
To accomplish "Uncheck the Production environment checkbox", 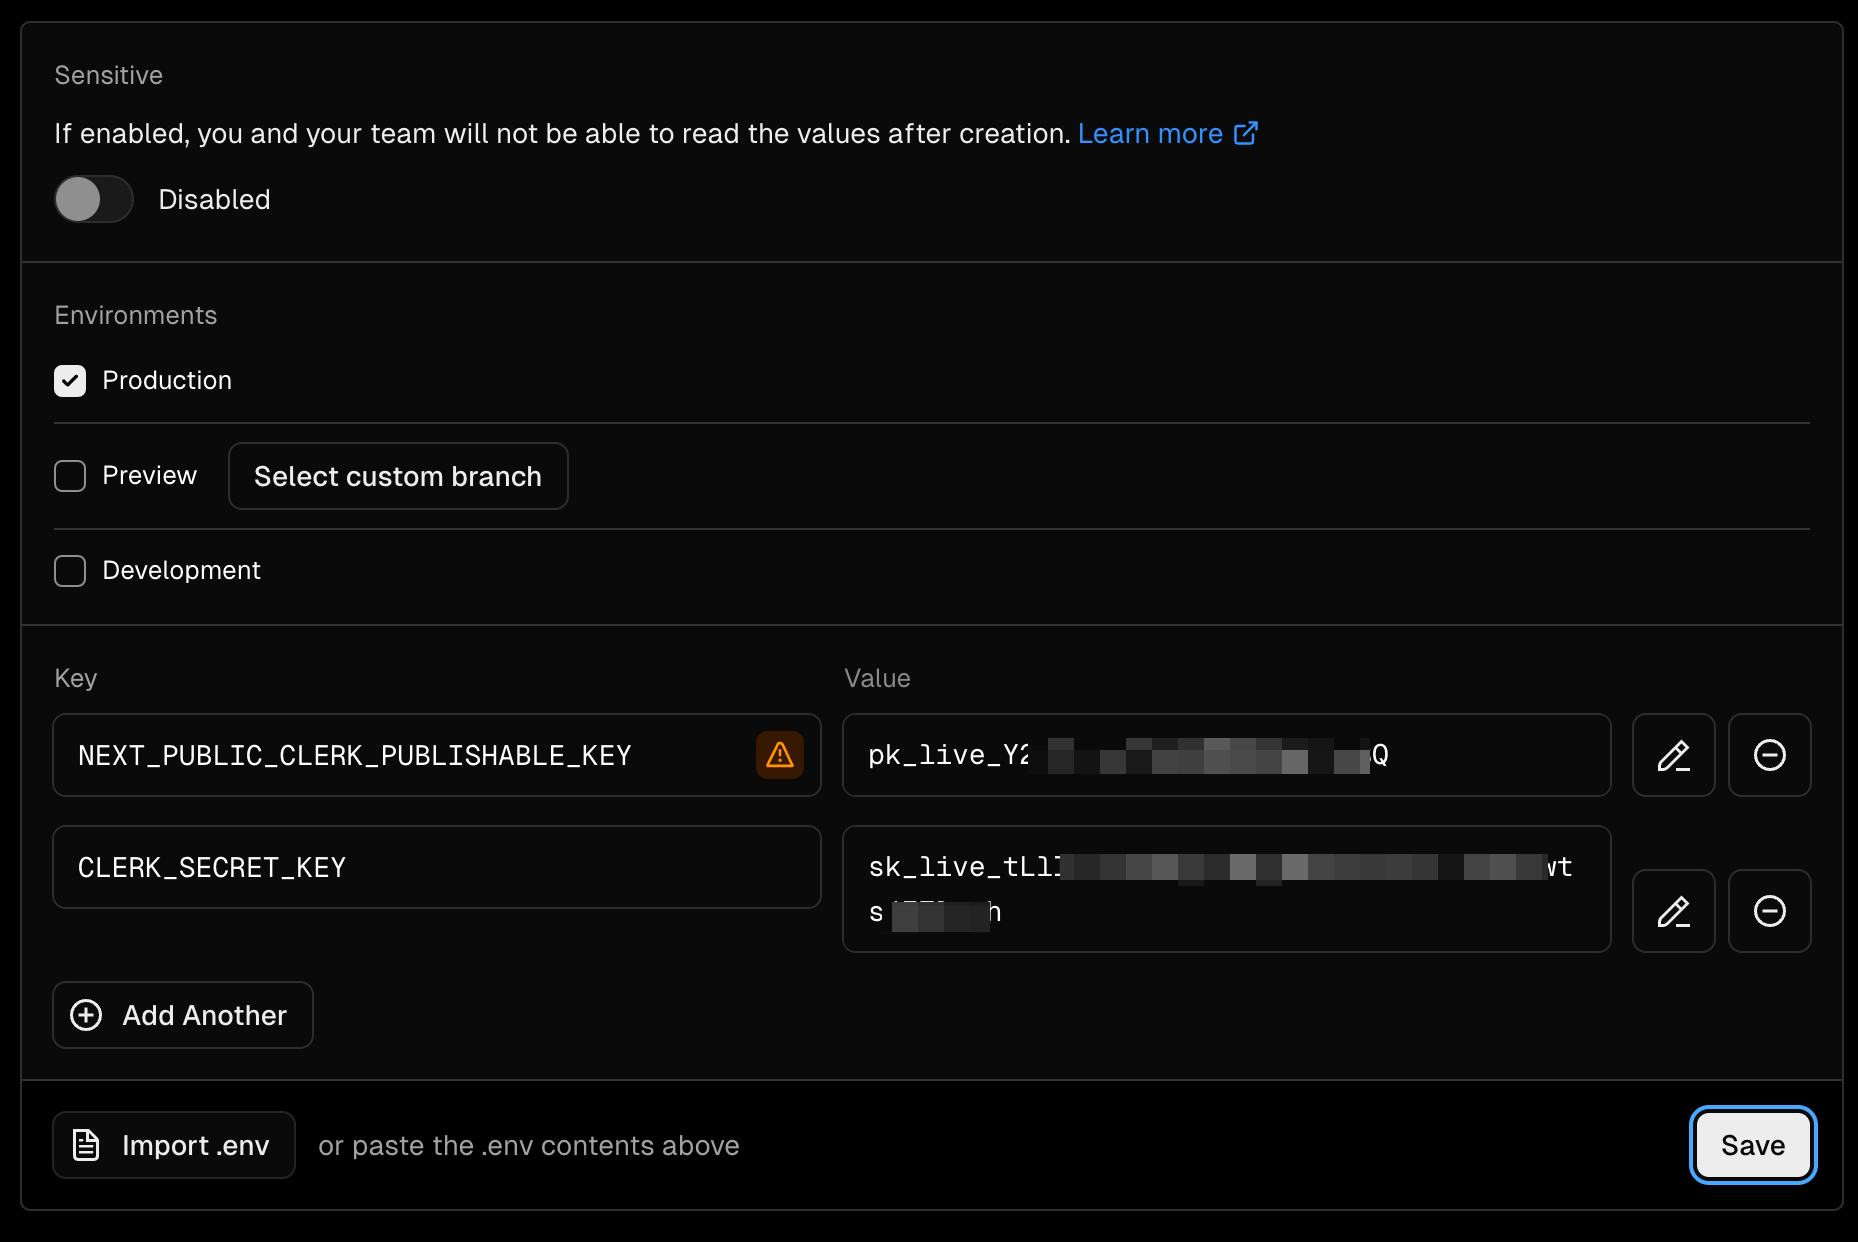I will 70,381.
